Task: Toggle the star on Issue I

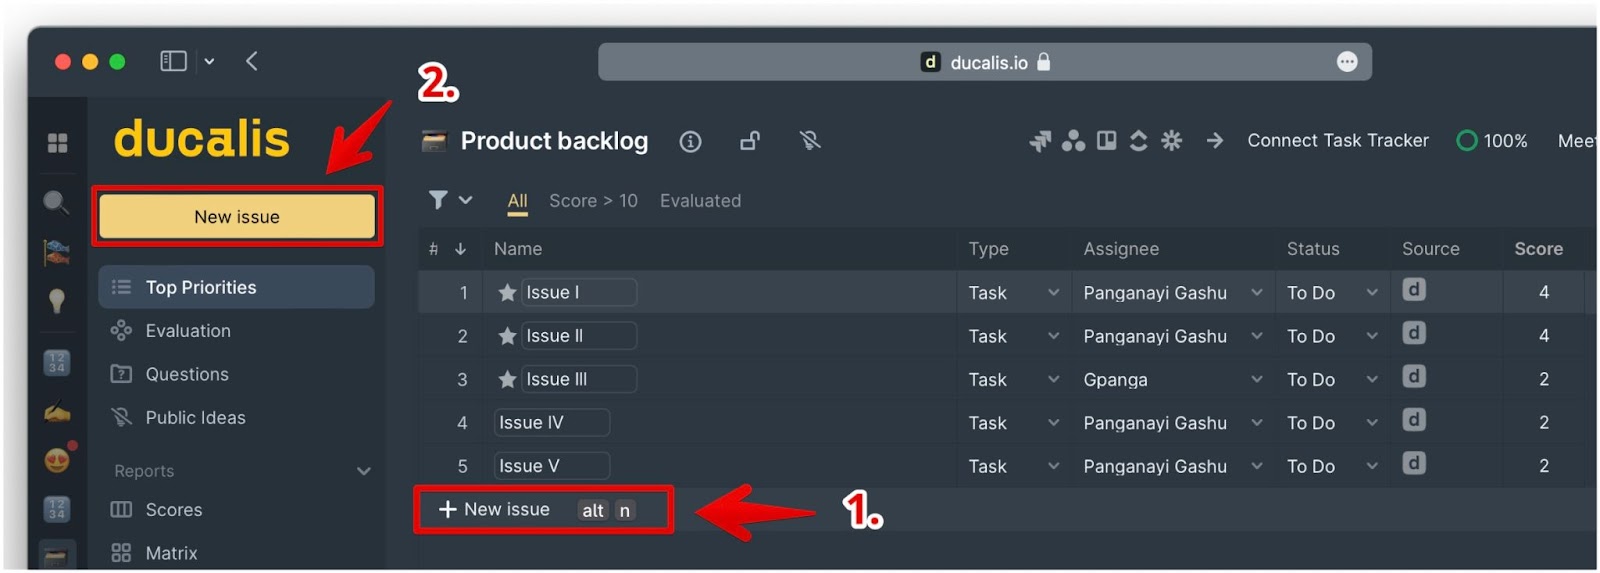Action: [x=507, y=293]
